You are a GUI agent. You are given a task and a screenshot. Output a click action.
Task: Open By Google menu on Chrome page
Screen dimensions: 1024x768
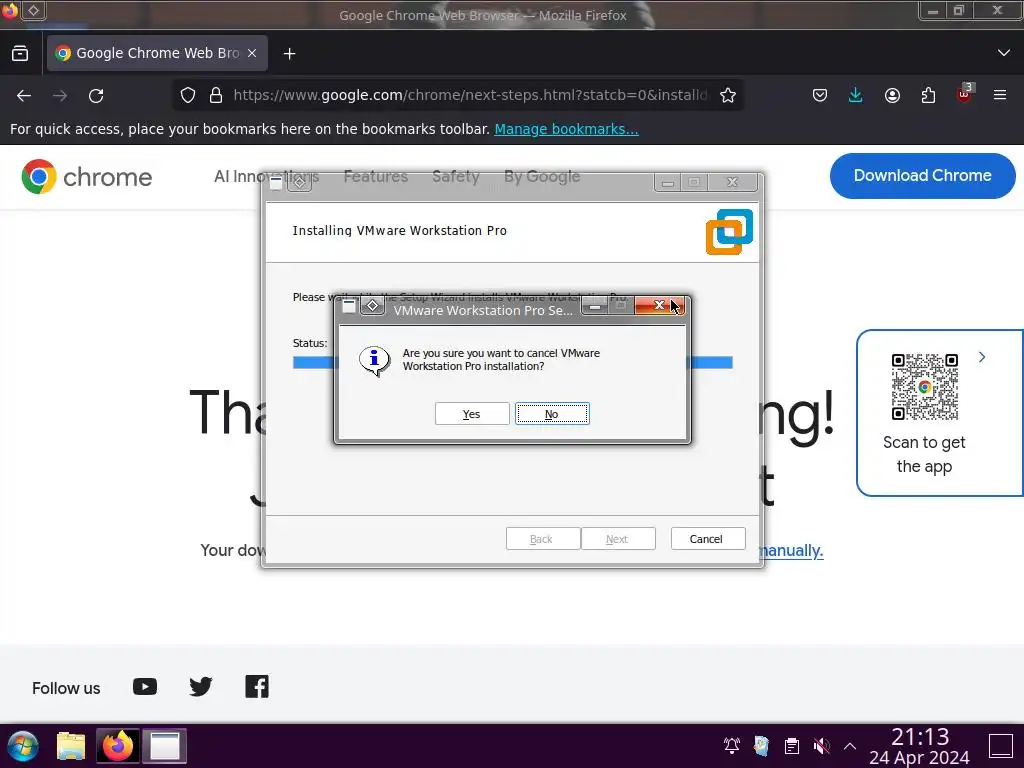(542, 176)
